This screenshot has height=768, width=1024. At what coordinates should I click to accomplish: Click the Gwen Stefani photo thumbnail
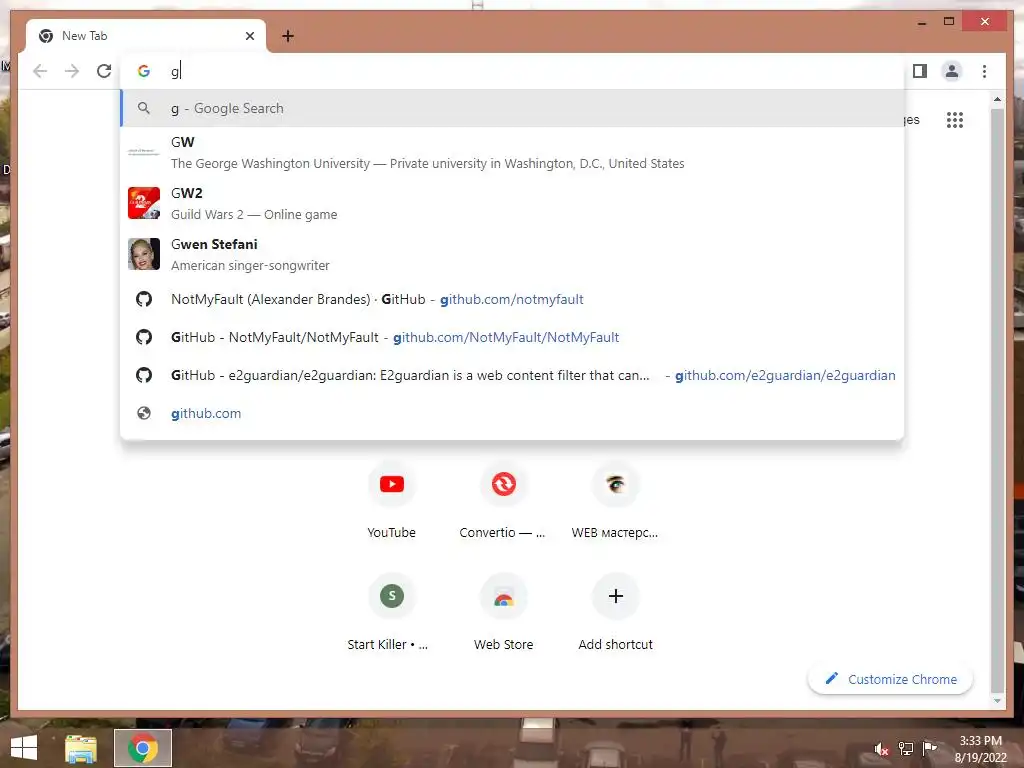pyautogui.click(x=144, y=254)
